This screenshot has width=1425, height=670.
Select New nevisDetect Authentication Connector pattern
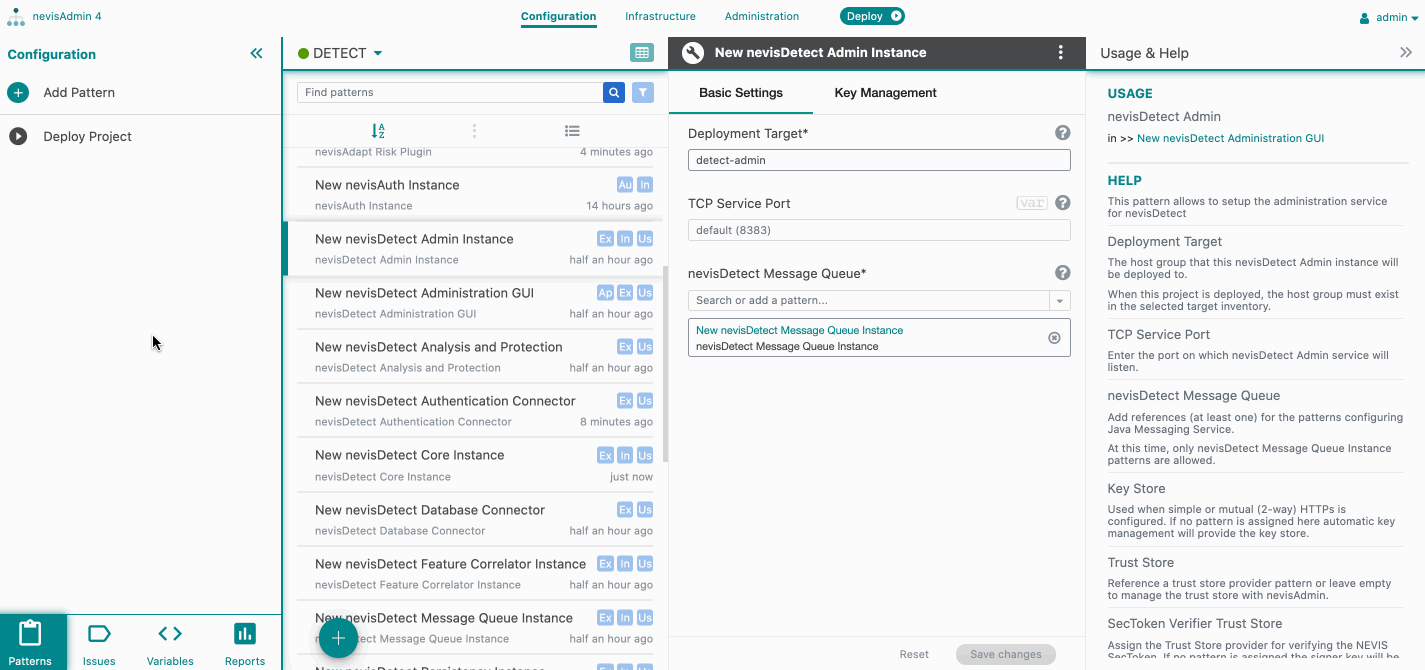tap(475, 411)
